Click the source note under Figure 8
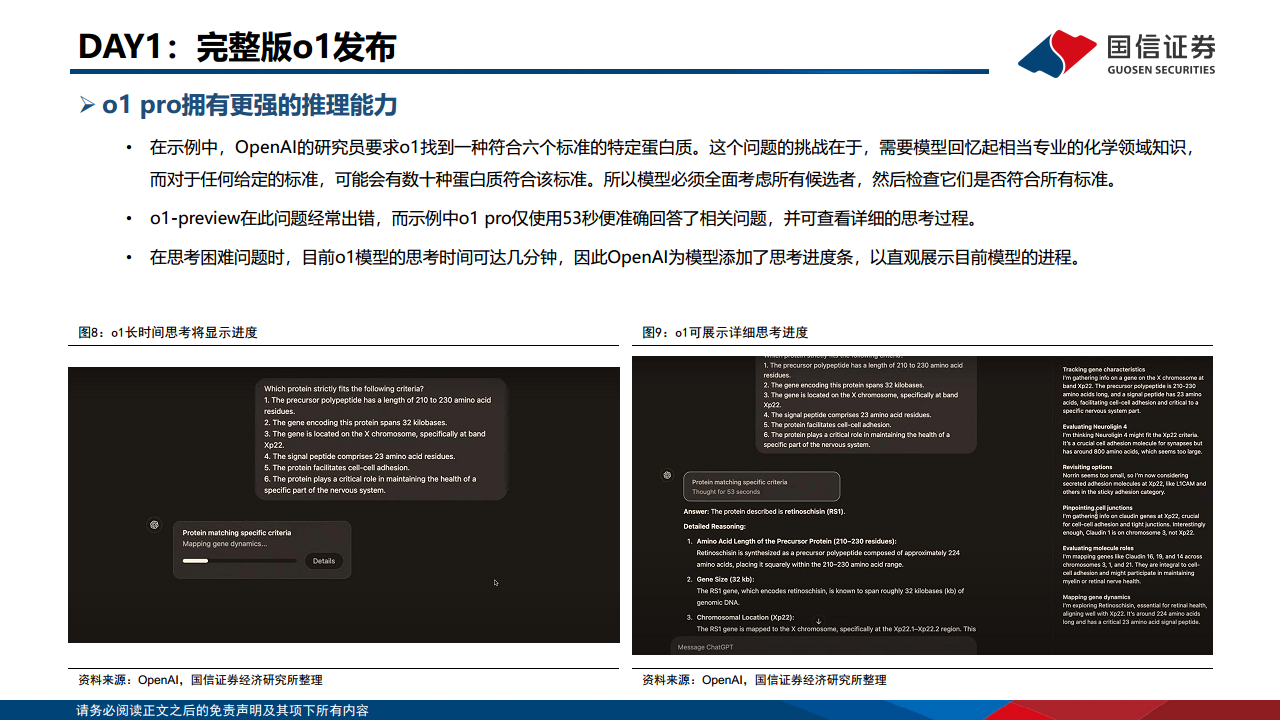This screenshot has width=1280, height=720. [x=200, y=680]
